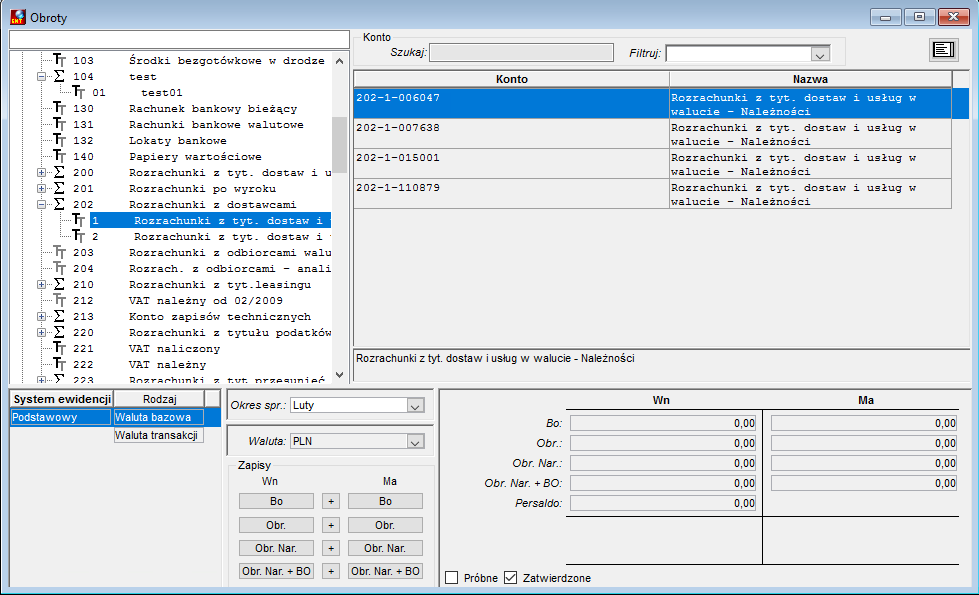Uncheck the Zatwierdzone checkbox
The height and width of the screenshot is (595, 979).
click(x=510, y=578)
